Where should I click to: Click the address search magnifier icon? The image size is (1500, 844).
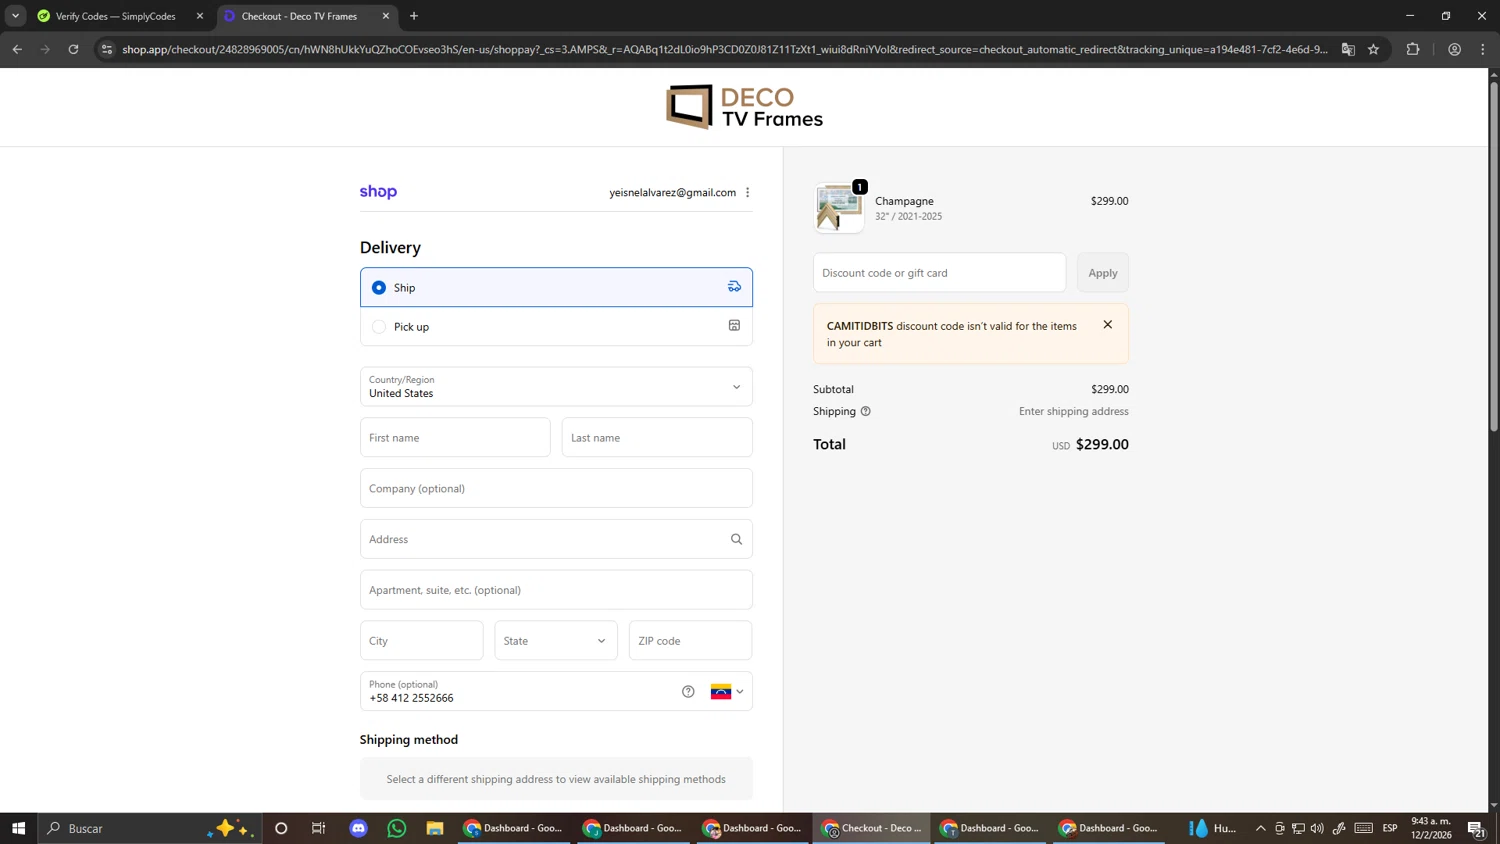click(736, 539)
